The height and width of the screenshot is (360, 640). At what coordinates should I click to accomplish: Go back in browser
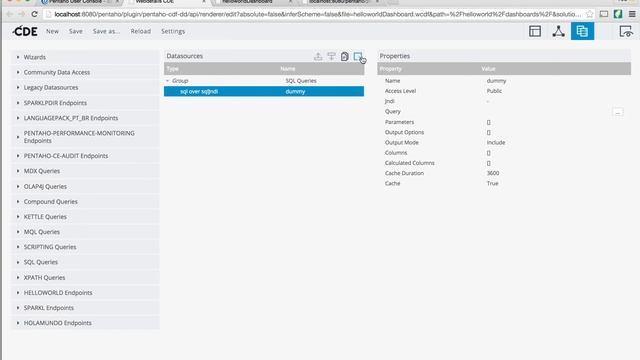(9, 14)
